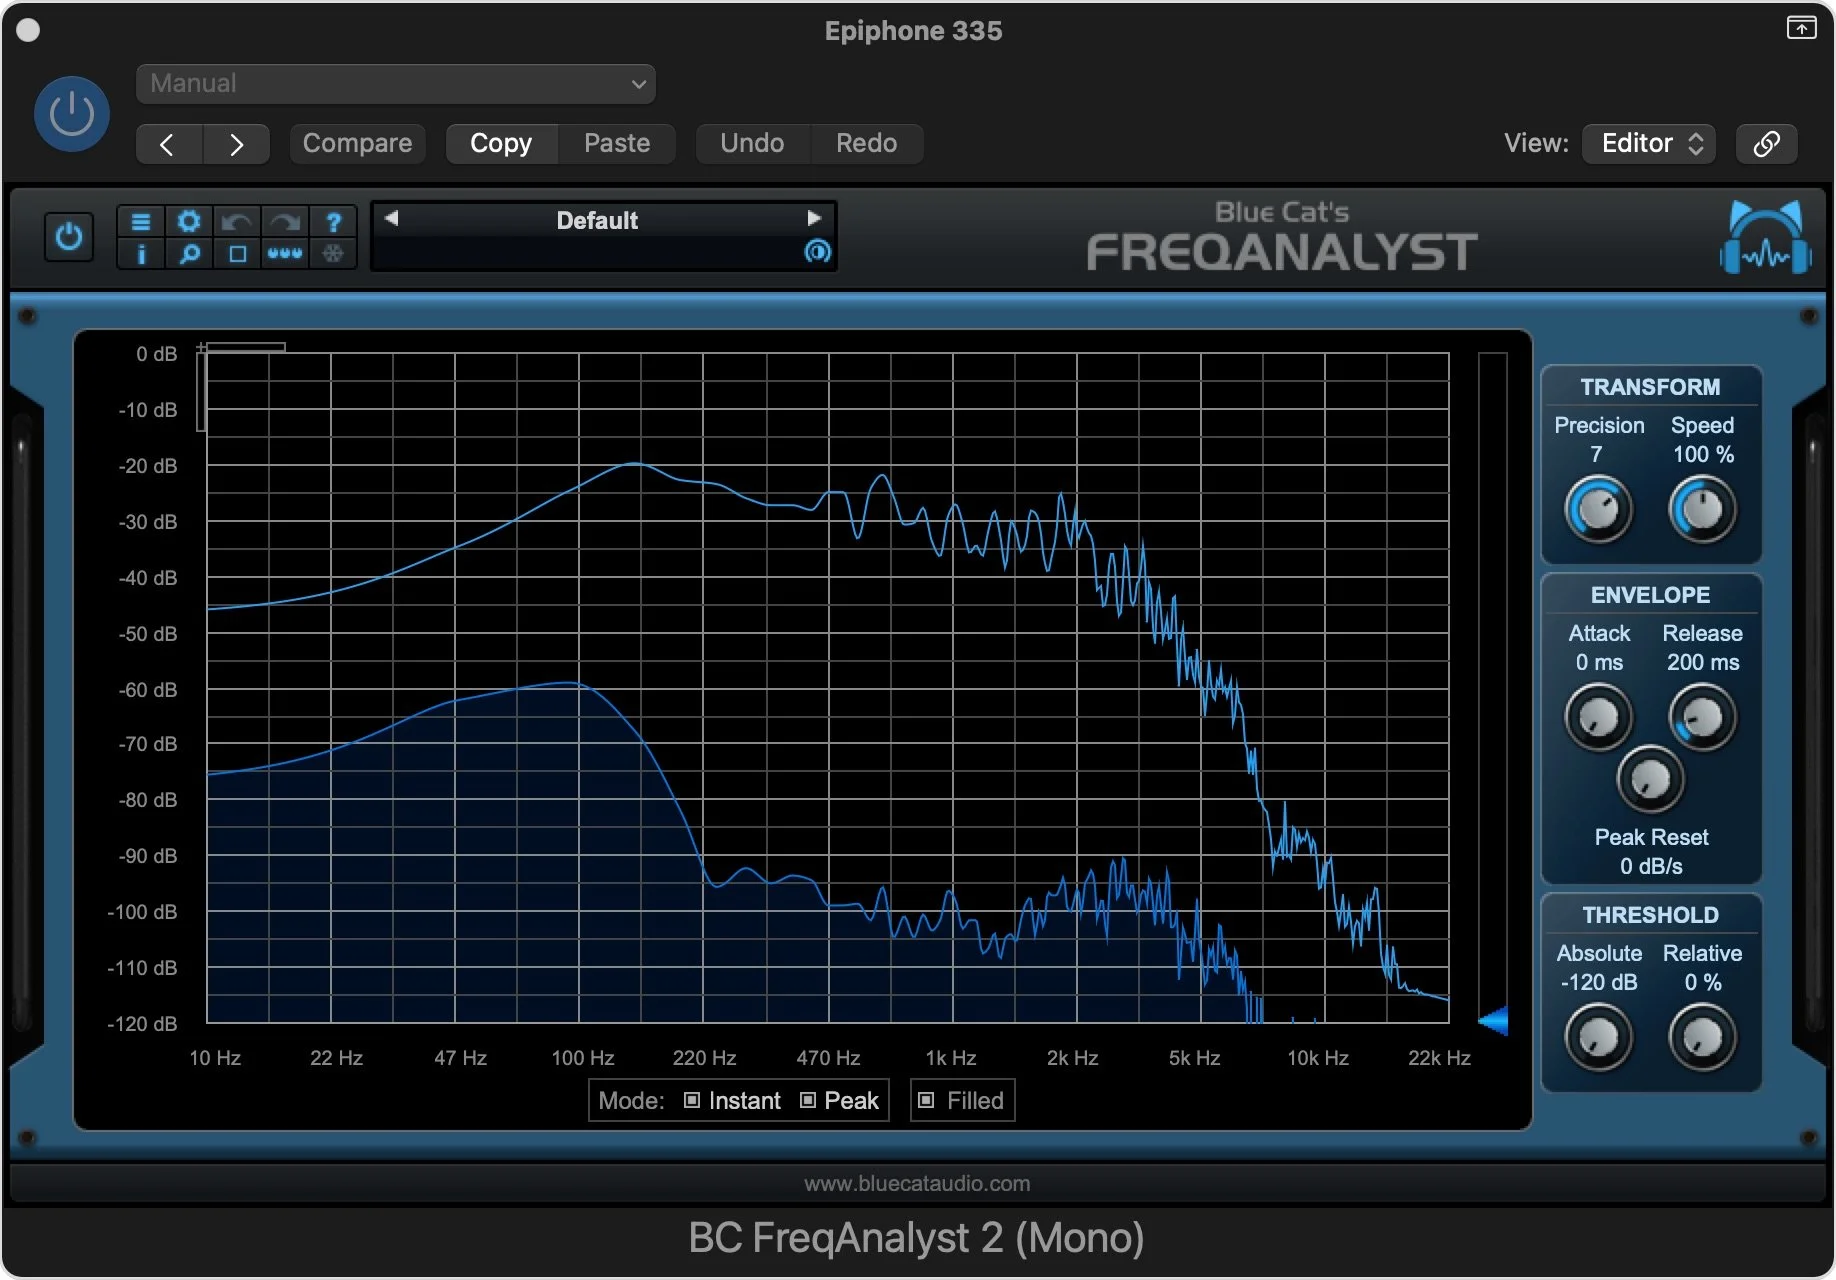Click the Speed value 100 %
The width and height of the screenshot is (1836, 1280).
[x=1703, y=455]
